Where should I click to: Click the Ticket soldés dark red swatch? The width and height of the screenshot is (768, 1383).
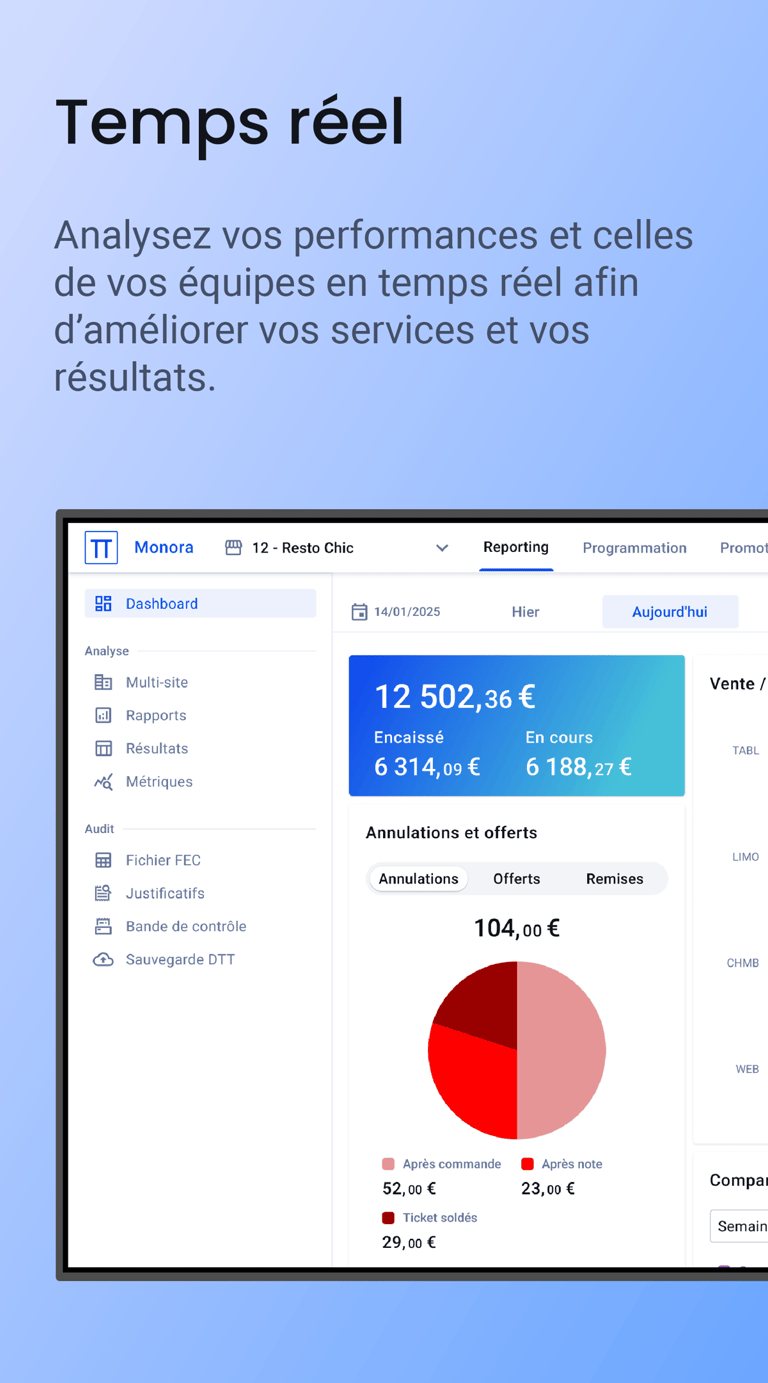click(x=388, y=1218)
